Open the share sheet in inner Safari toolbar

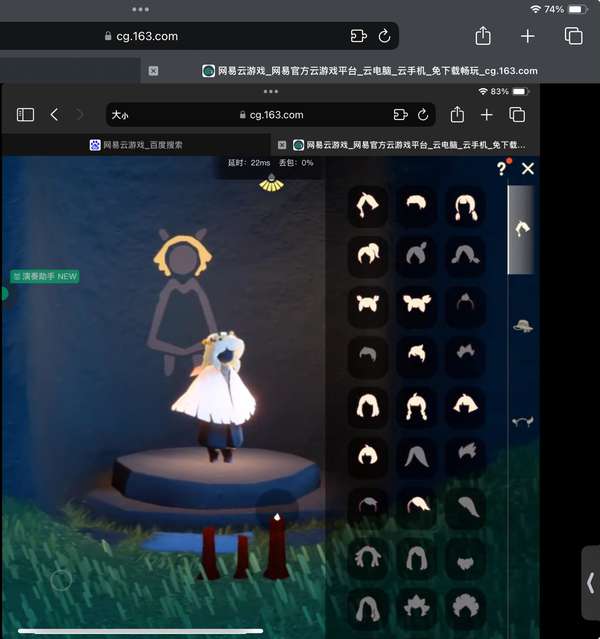tap(457, 115)
